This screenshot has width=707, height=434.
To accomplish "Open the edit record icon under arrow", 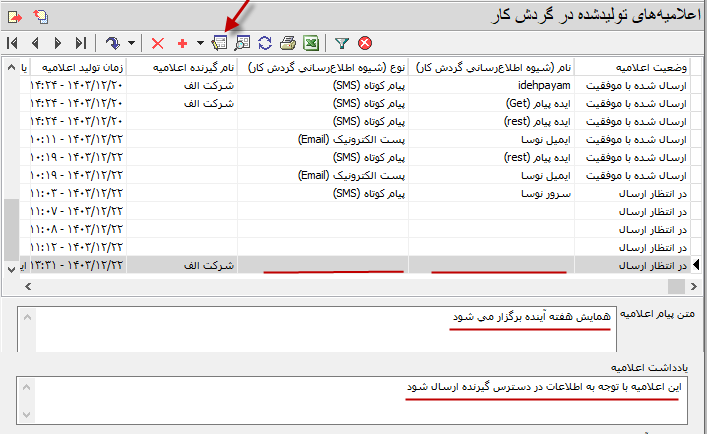I will (220, 43).
